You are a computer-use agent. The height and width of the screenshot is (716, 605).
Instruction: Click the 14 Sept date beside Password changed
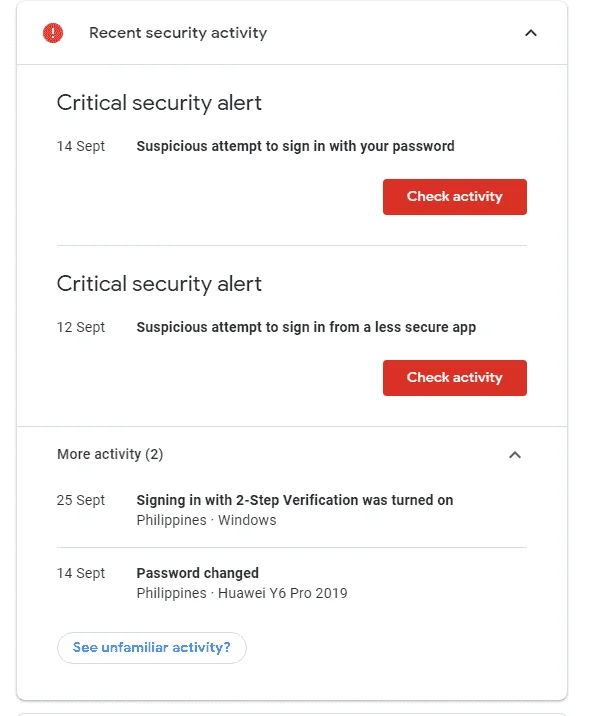coord(81,574)
